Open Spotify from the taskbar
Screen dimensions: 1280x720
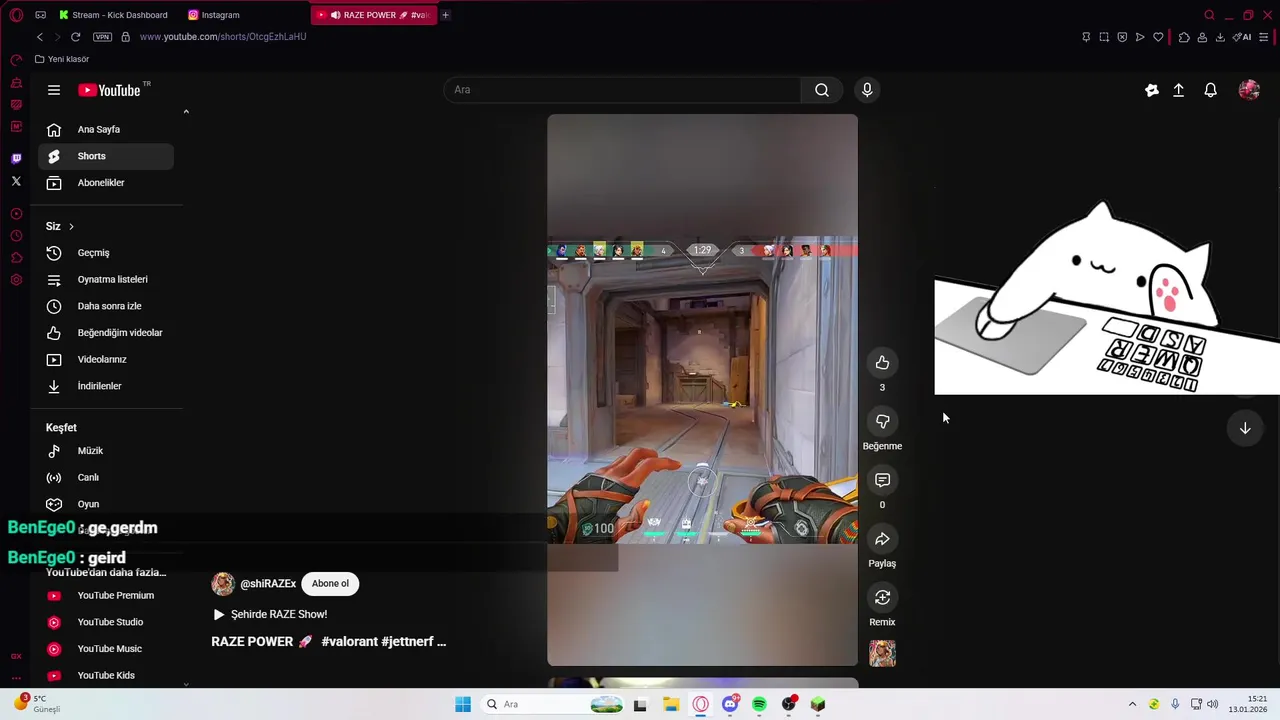click(759, 704)
